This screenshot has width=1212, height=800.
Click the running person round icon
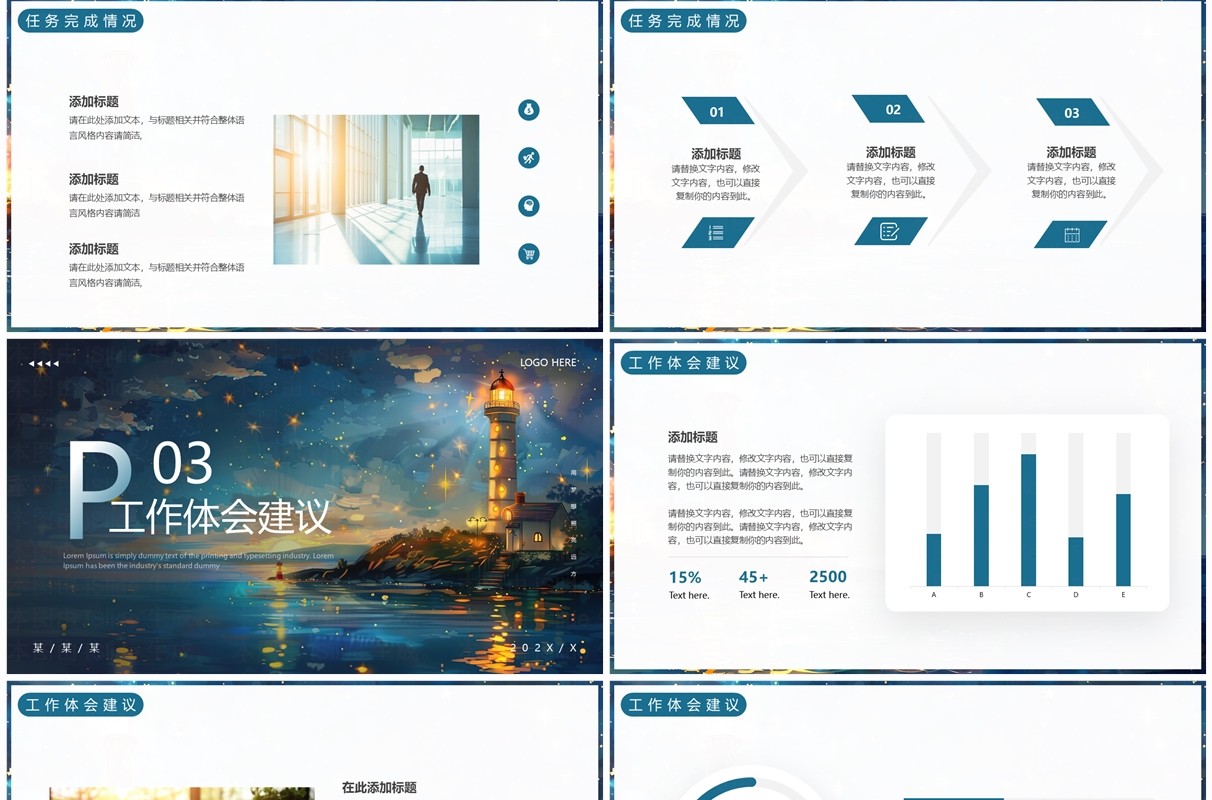(x=529, y=158)
